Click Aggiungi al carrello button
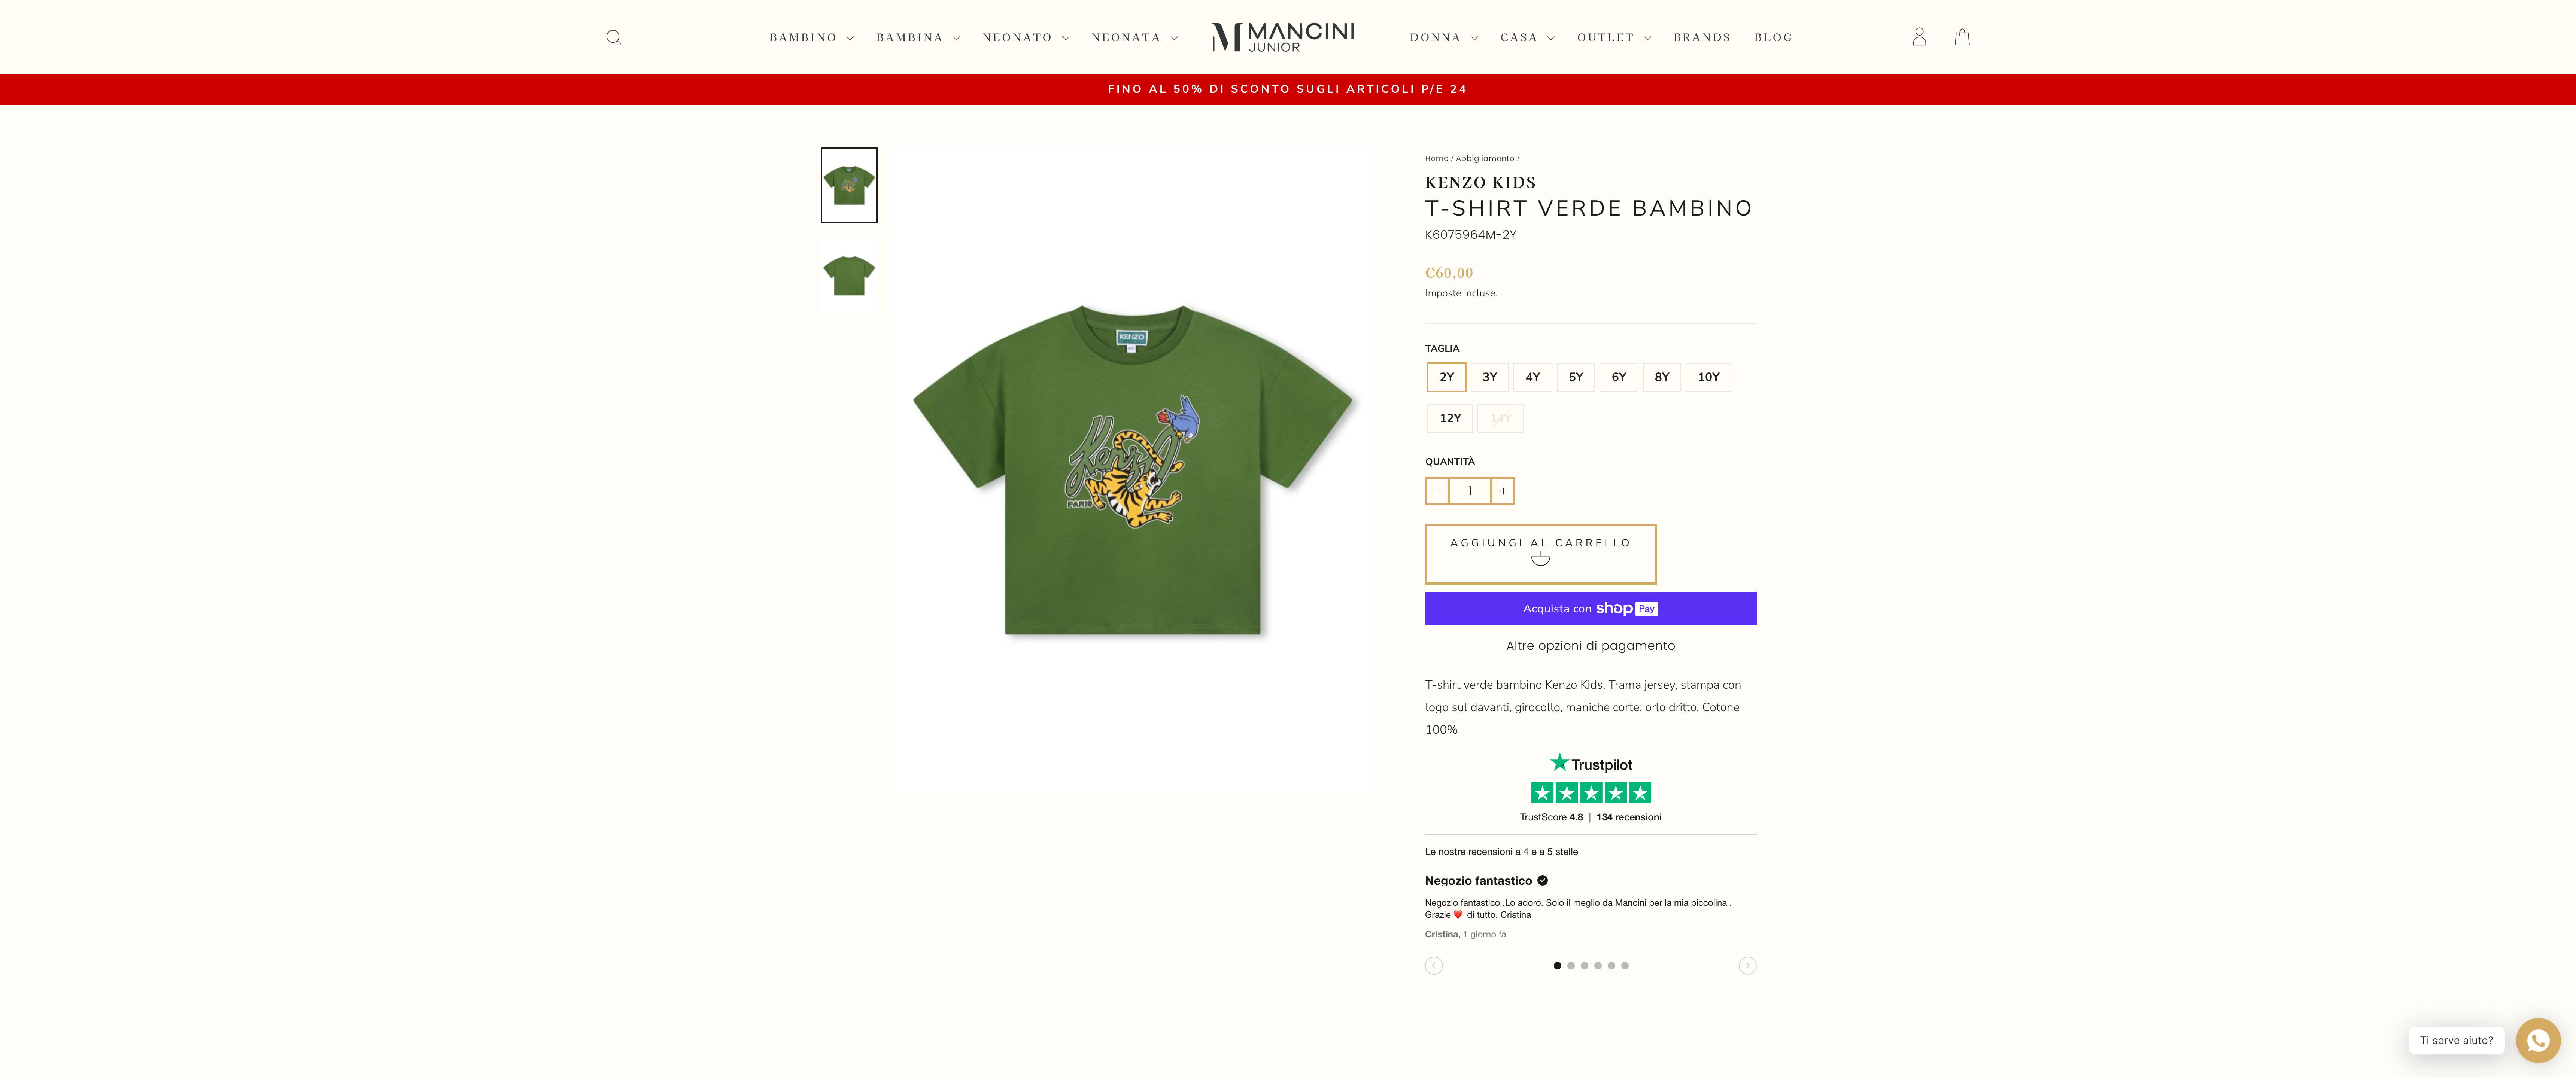 [1540, 554]
